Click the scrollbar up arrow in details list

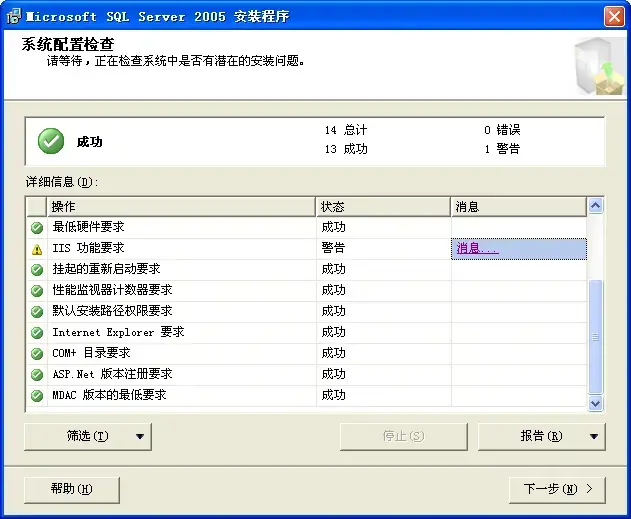[596, 206]
